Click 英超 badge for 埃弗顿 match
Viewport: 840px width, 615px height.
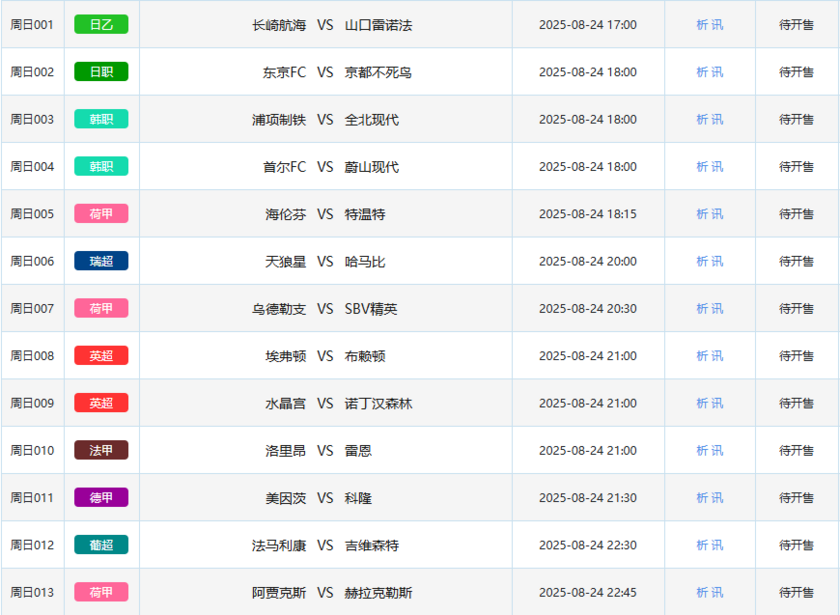pos(101,356)
